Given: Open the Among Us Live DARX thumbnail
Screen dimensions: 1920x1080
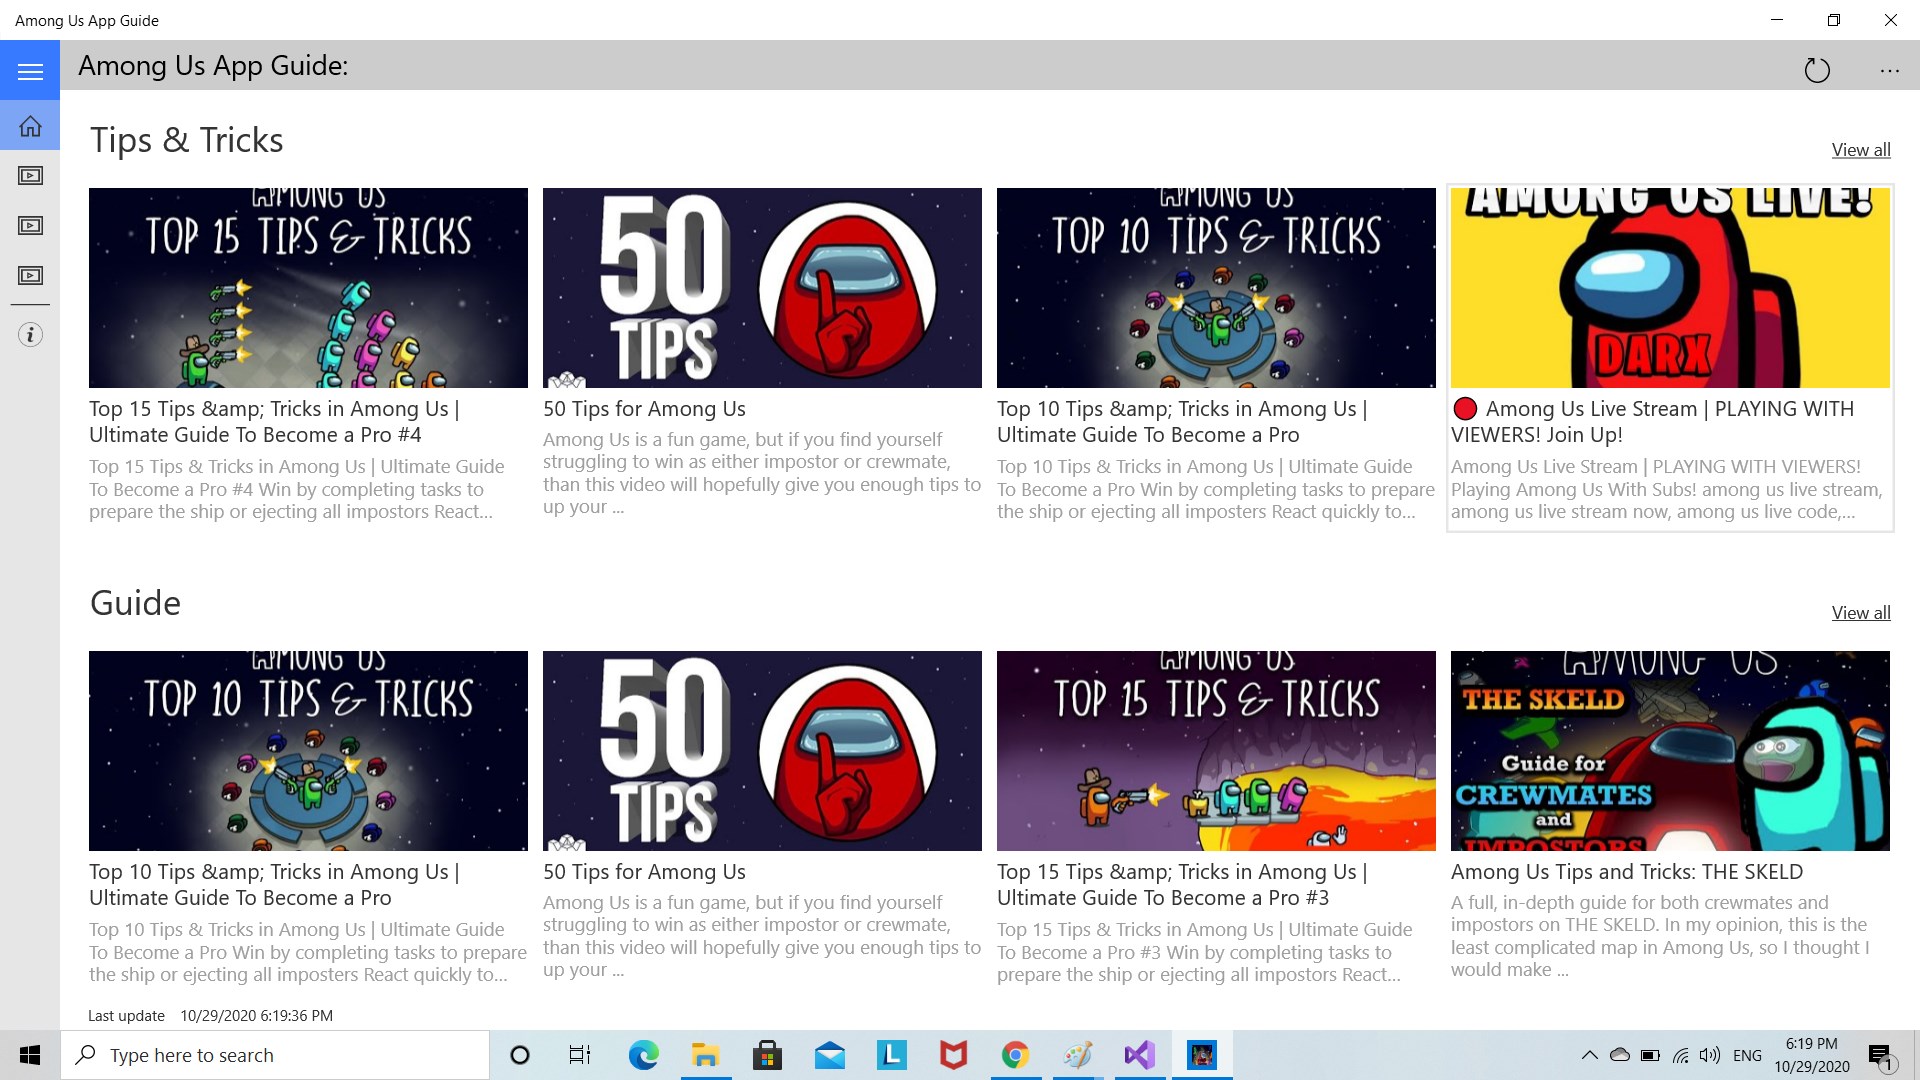Looking at the screenshot, I should coord(1670,288).
